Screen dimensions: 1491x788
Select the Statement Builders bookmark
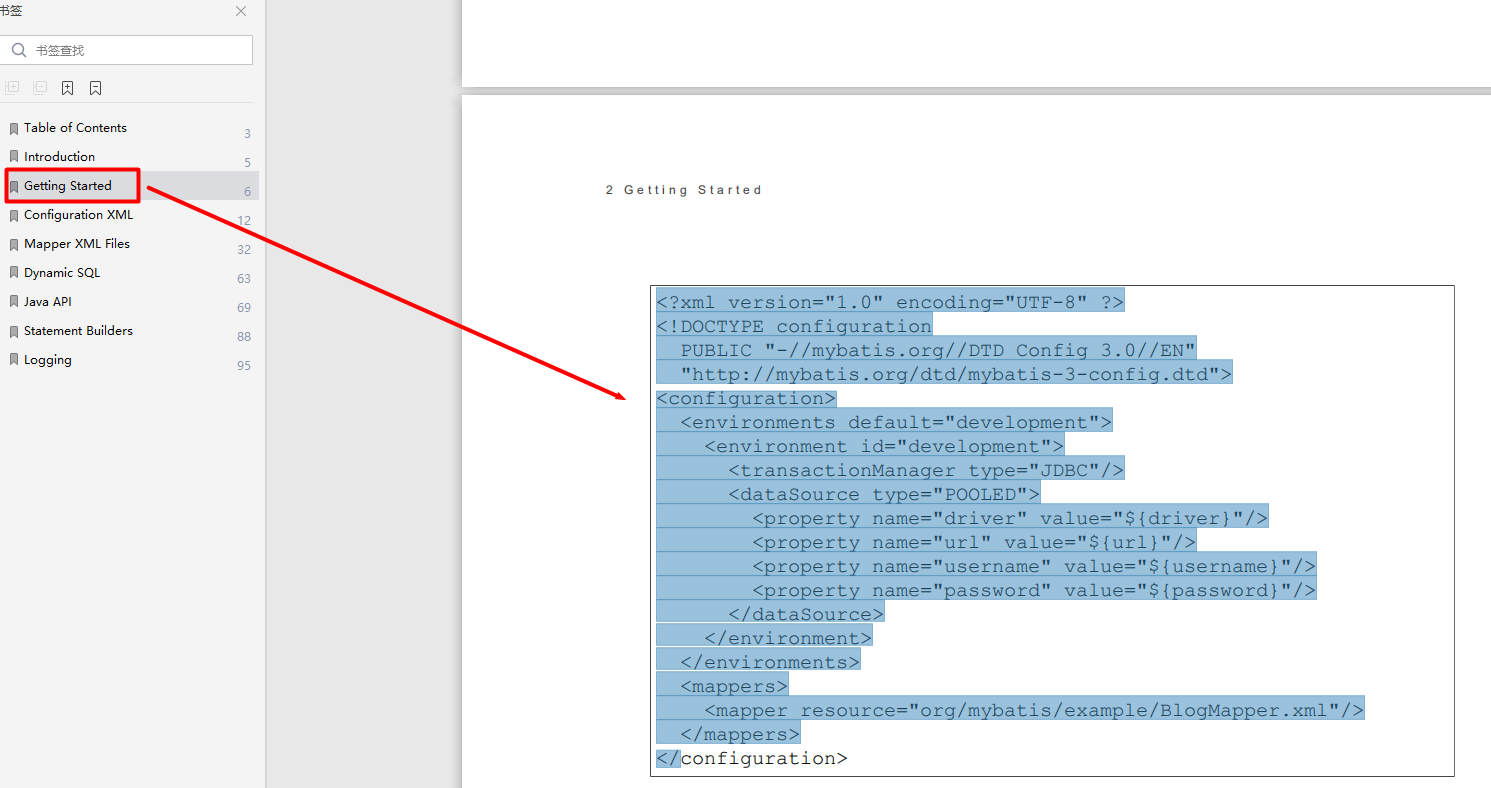coord(78,331)
